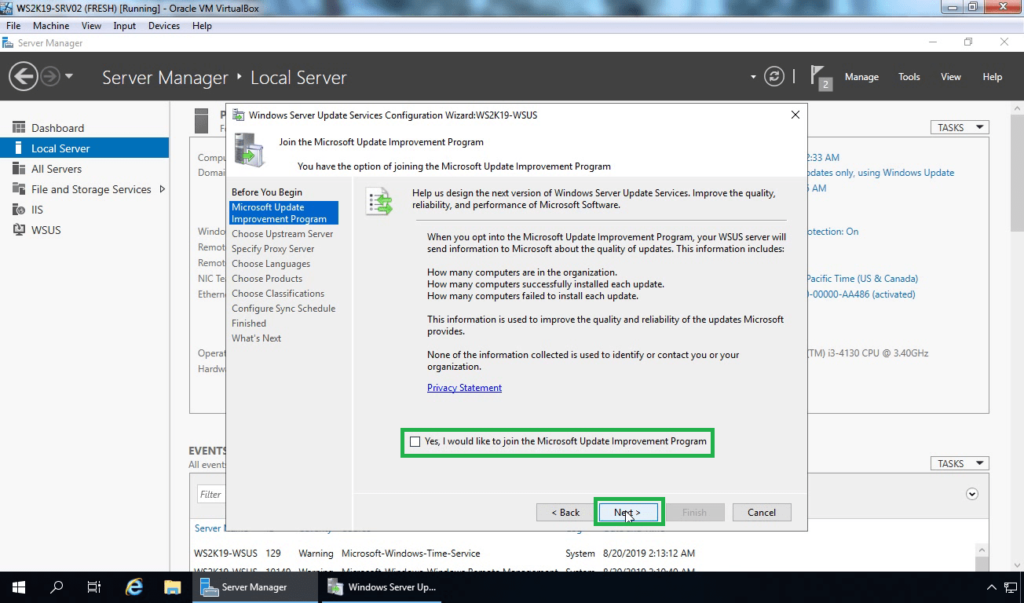Click the Server Manager forward arrow

point(50,76)
